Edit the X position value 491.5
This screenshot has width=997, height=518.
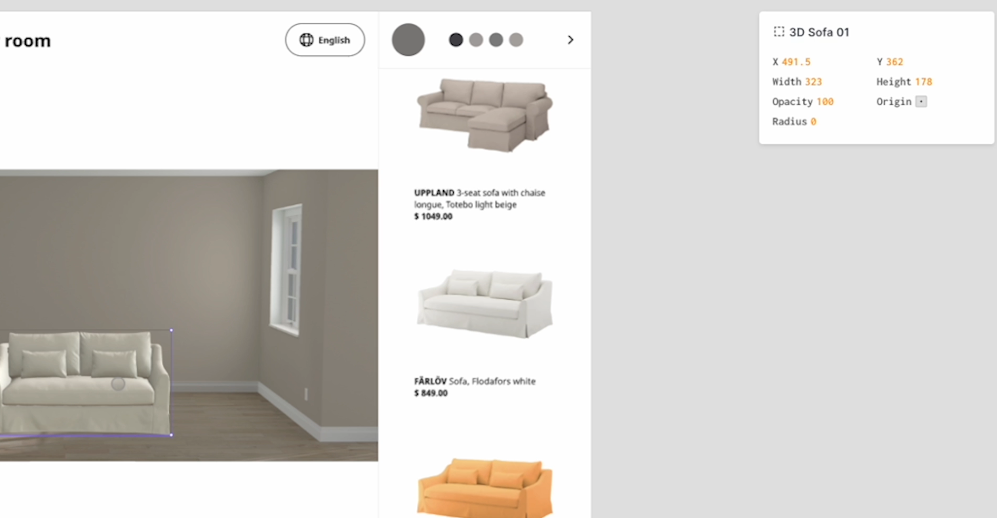796,62
